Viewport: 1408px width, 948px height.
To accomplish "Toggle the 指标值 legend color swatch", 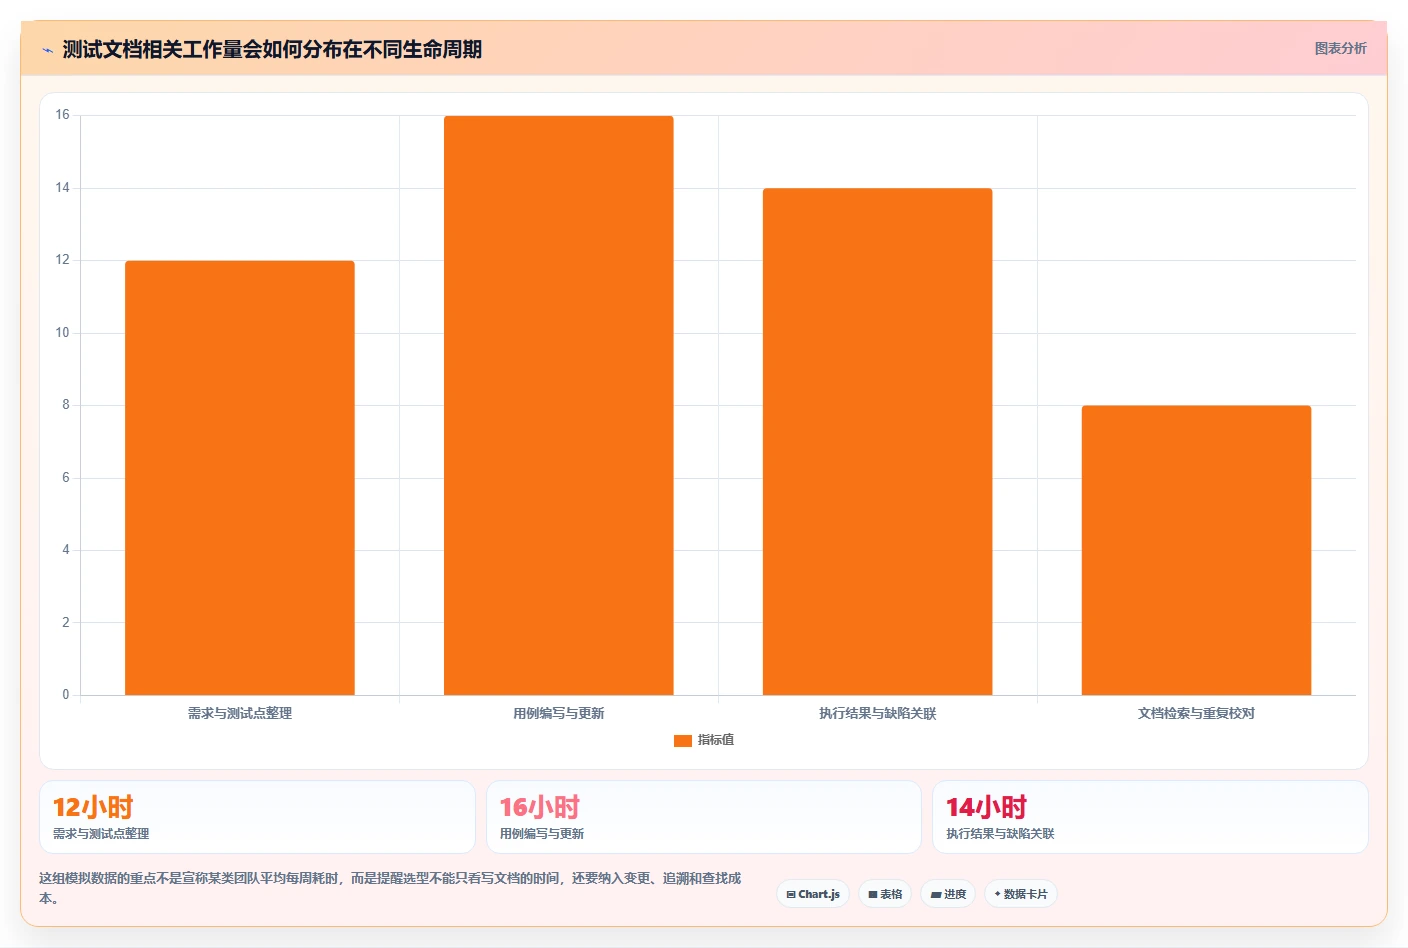I will tap(683, 740).
